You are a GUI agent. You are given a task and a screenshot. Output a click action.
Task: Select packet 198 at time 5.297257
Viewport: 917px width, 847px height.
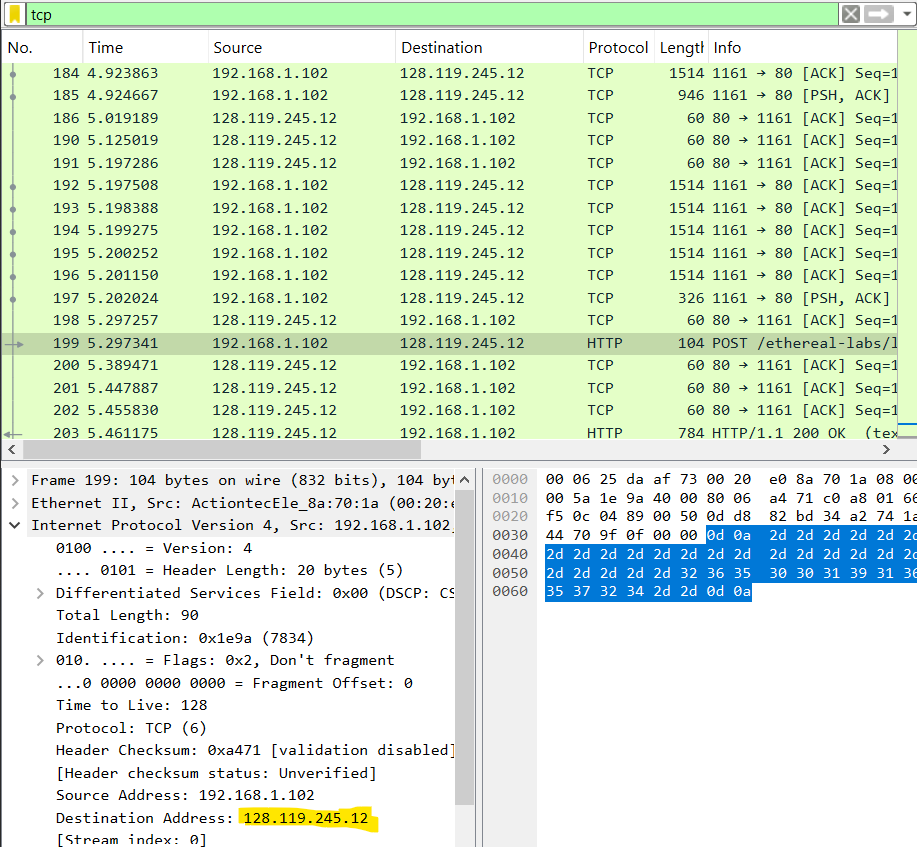pos(449,321)
